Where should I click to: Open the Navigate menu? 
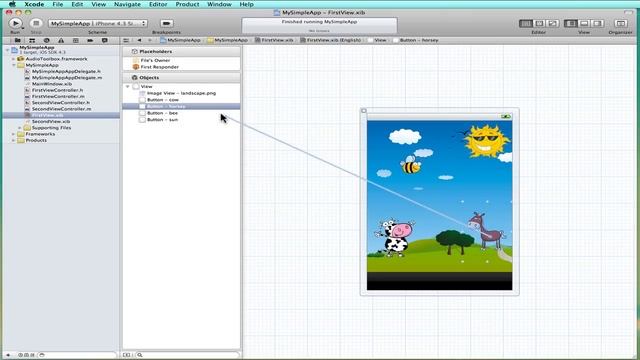[x=127, y=4]
